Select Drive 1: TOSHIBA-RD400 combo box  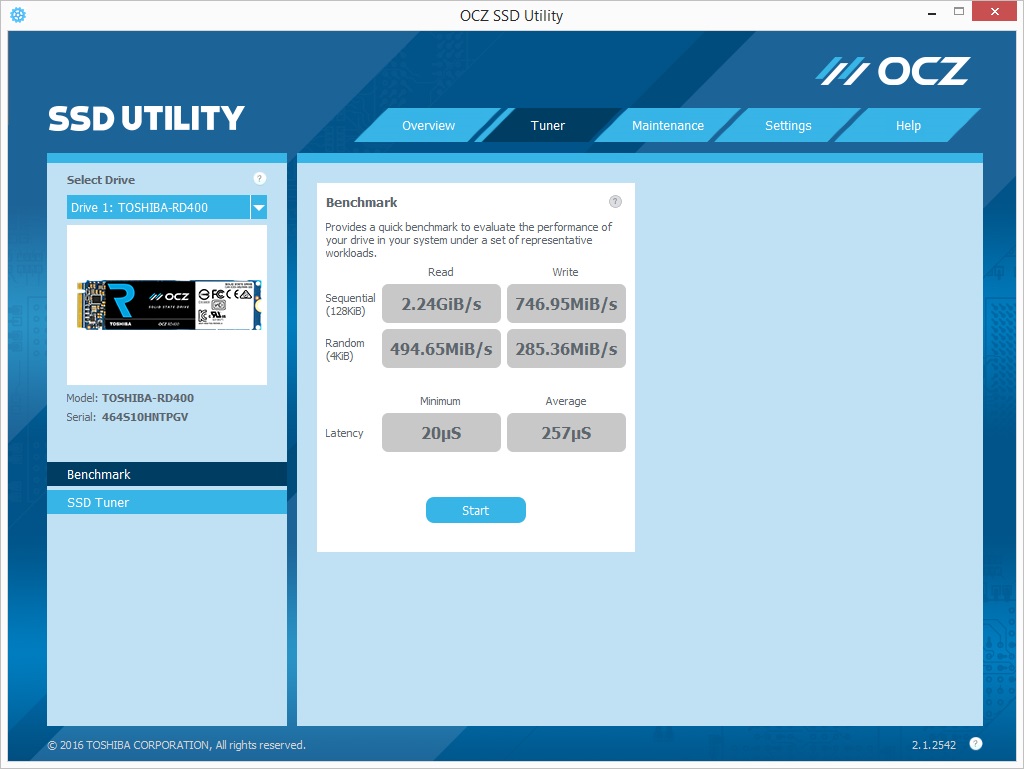[167, 208]
